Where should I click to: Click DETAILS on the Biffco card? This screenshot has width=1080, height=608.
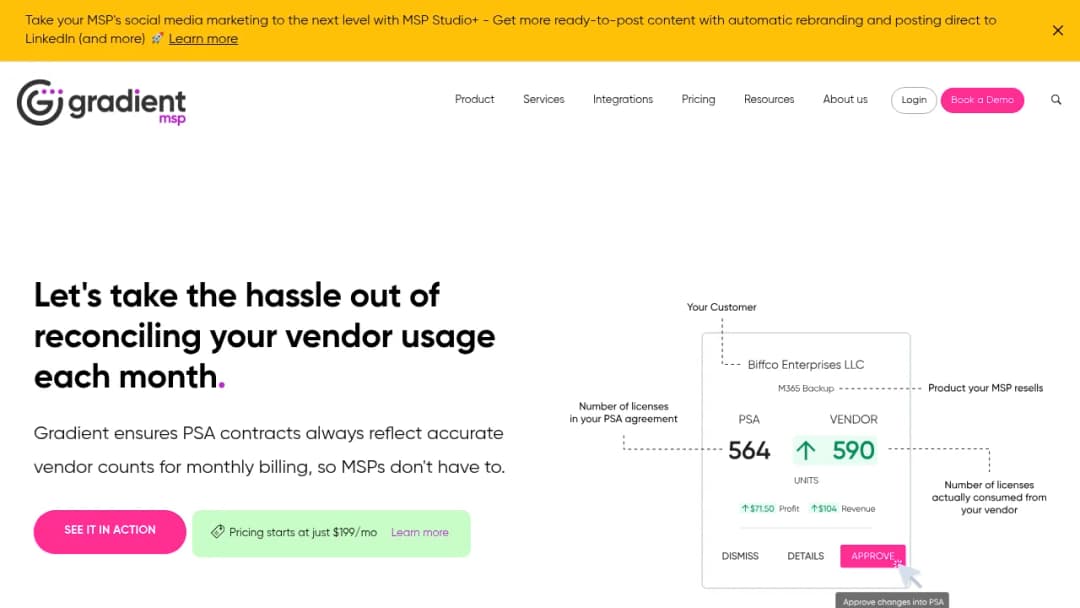pos(805,556)
